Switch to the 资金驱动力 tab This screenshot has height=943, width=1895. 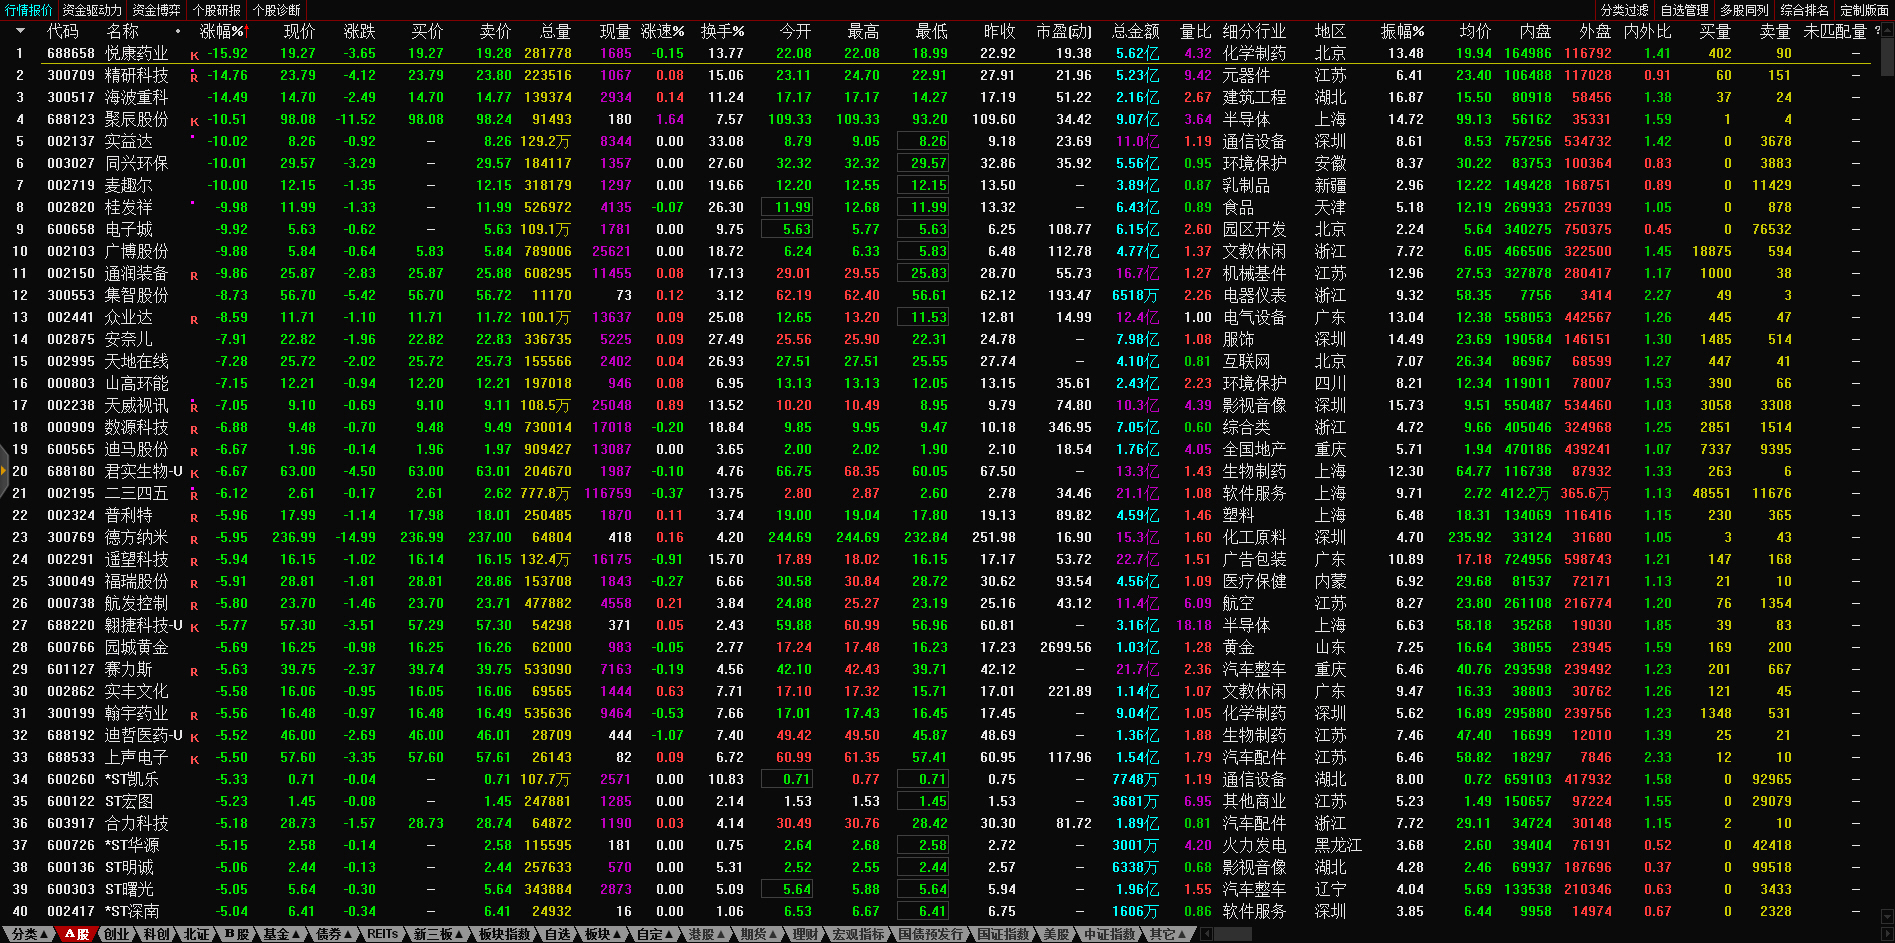tap(91, 10)
